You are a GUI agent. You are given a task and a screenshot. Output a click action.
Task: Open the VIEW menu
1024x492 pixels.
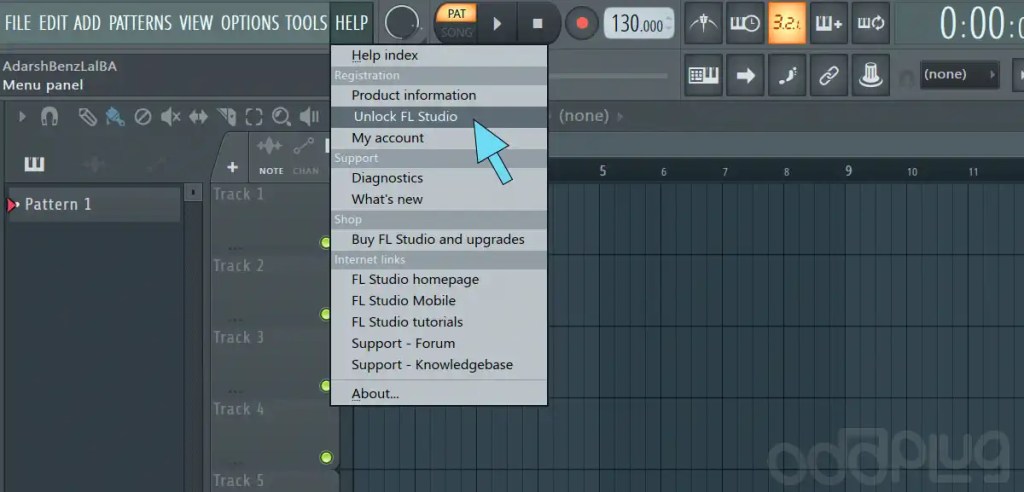point(196,23)
